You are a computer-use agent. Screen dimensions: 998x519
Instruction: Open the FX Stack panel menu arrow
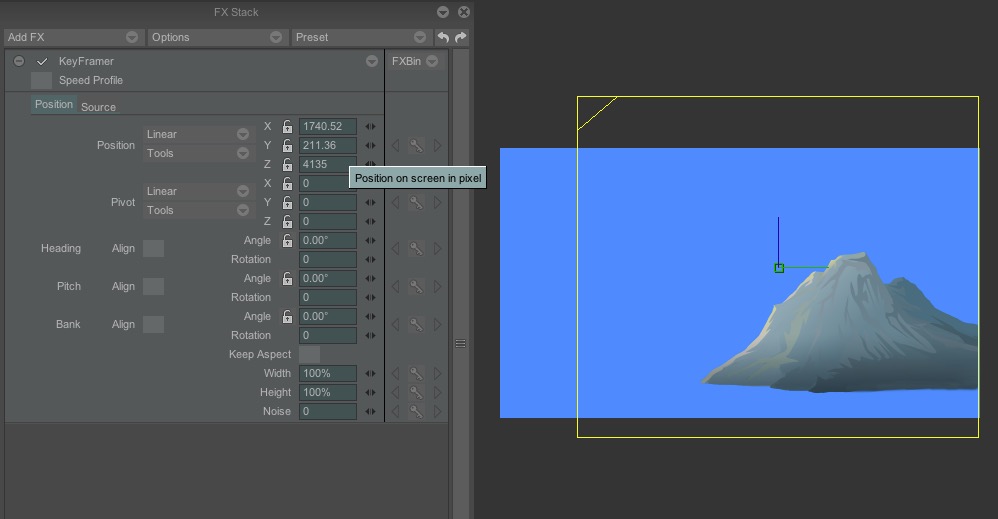443,12
